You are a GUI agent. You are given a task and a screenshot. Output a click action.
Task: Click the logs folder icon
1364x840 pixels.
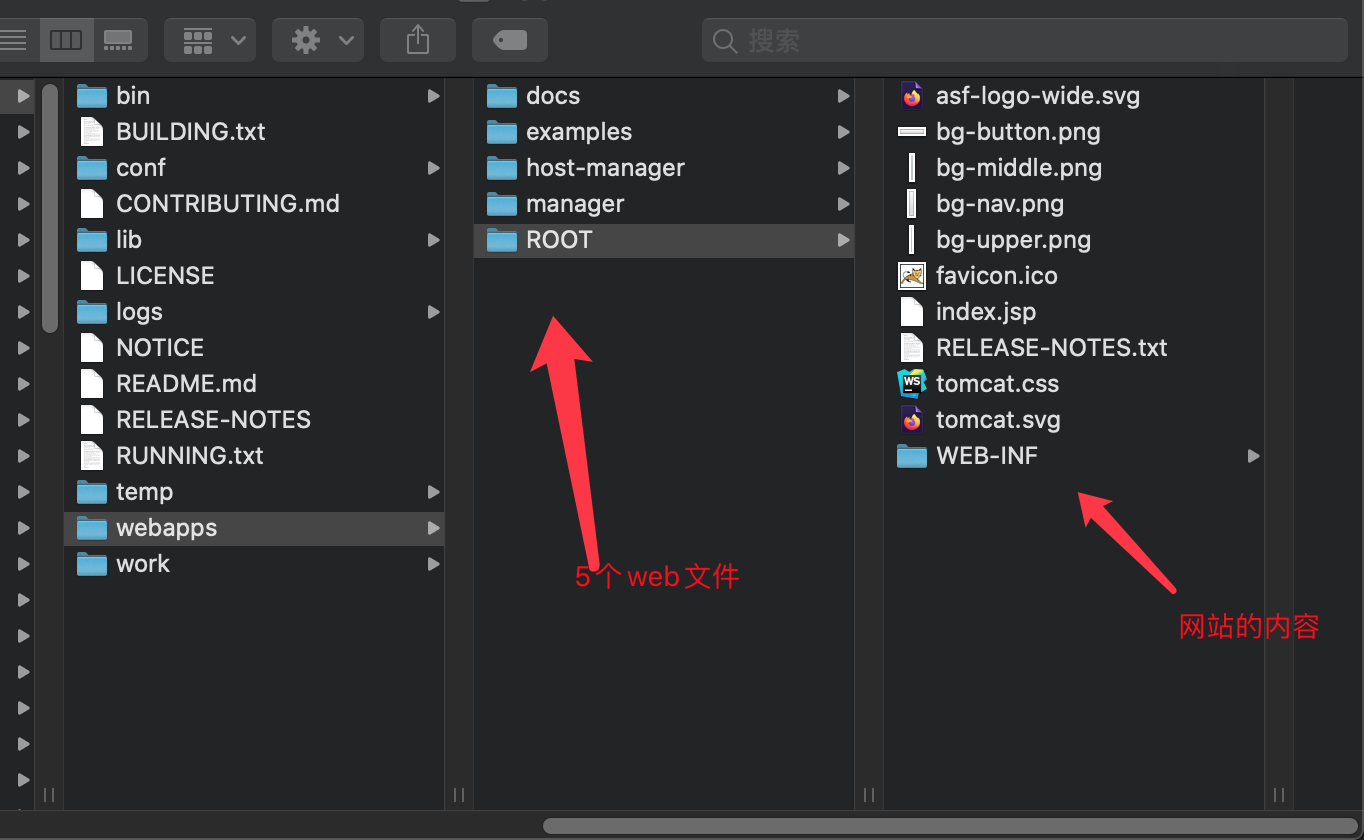point(92,312)
